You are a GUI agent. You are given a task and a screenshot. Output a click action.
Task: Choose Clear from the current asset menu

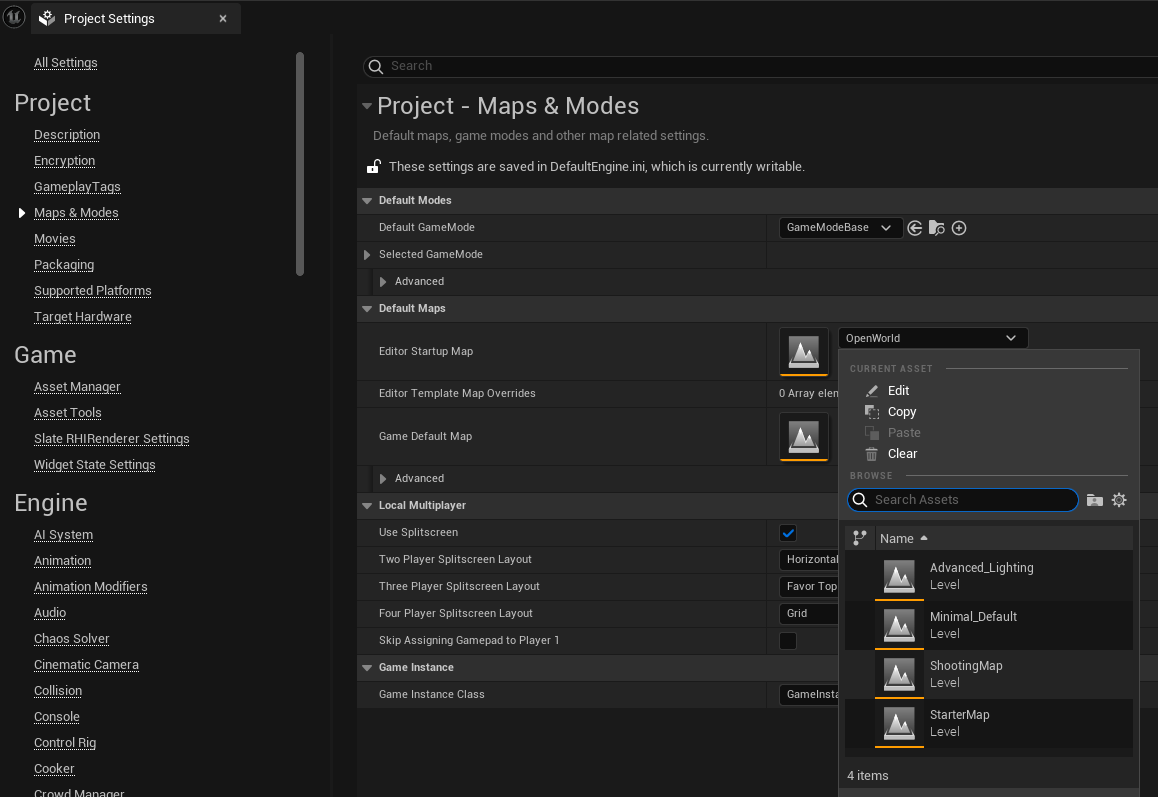(x=902, y=454)
